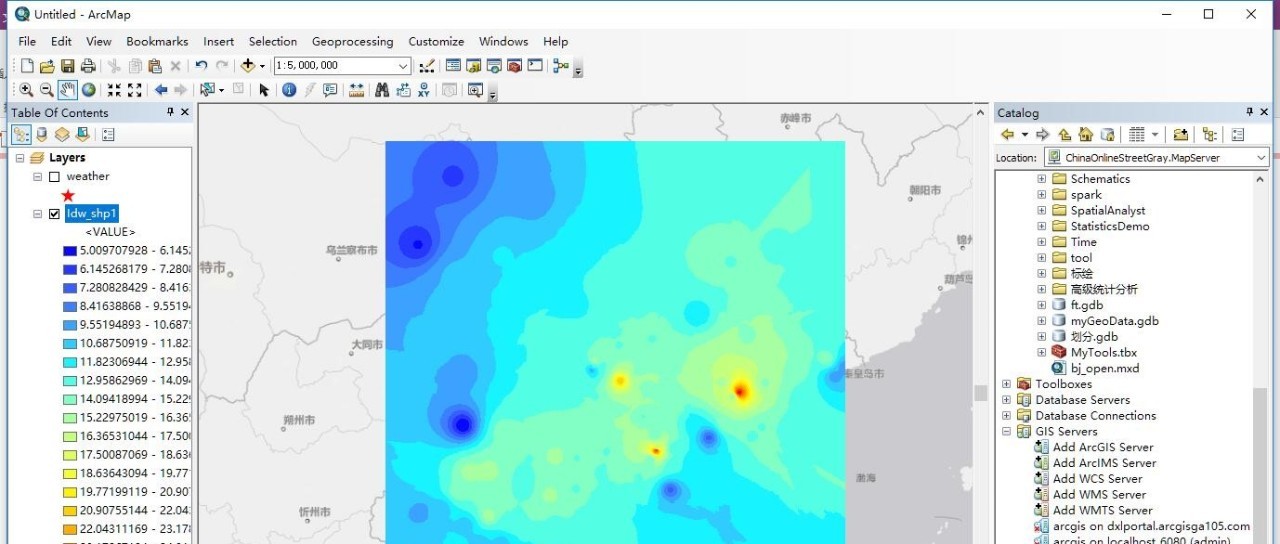Turn on the weather layer checkbox
Viewport: 1280px width, 544px height.
54,177
